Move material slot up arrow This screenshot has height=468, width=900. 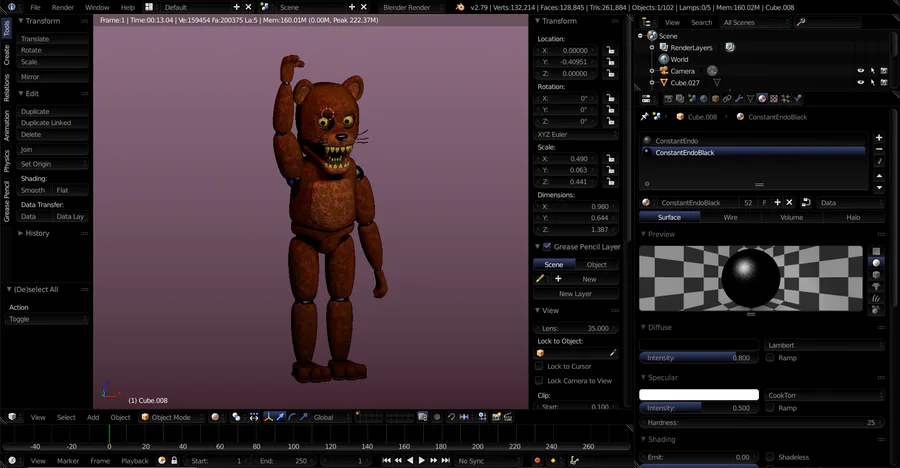click(x=879, y=176)
